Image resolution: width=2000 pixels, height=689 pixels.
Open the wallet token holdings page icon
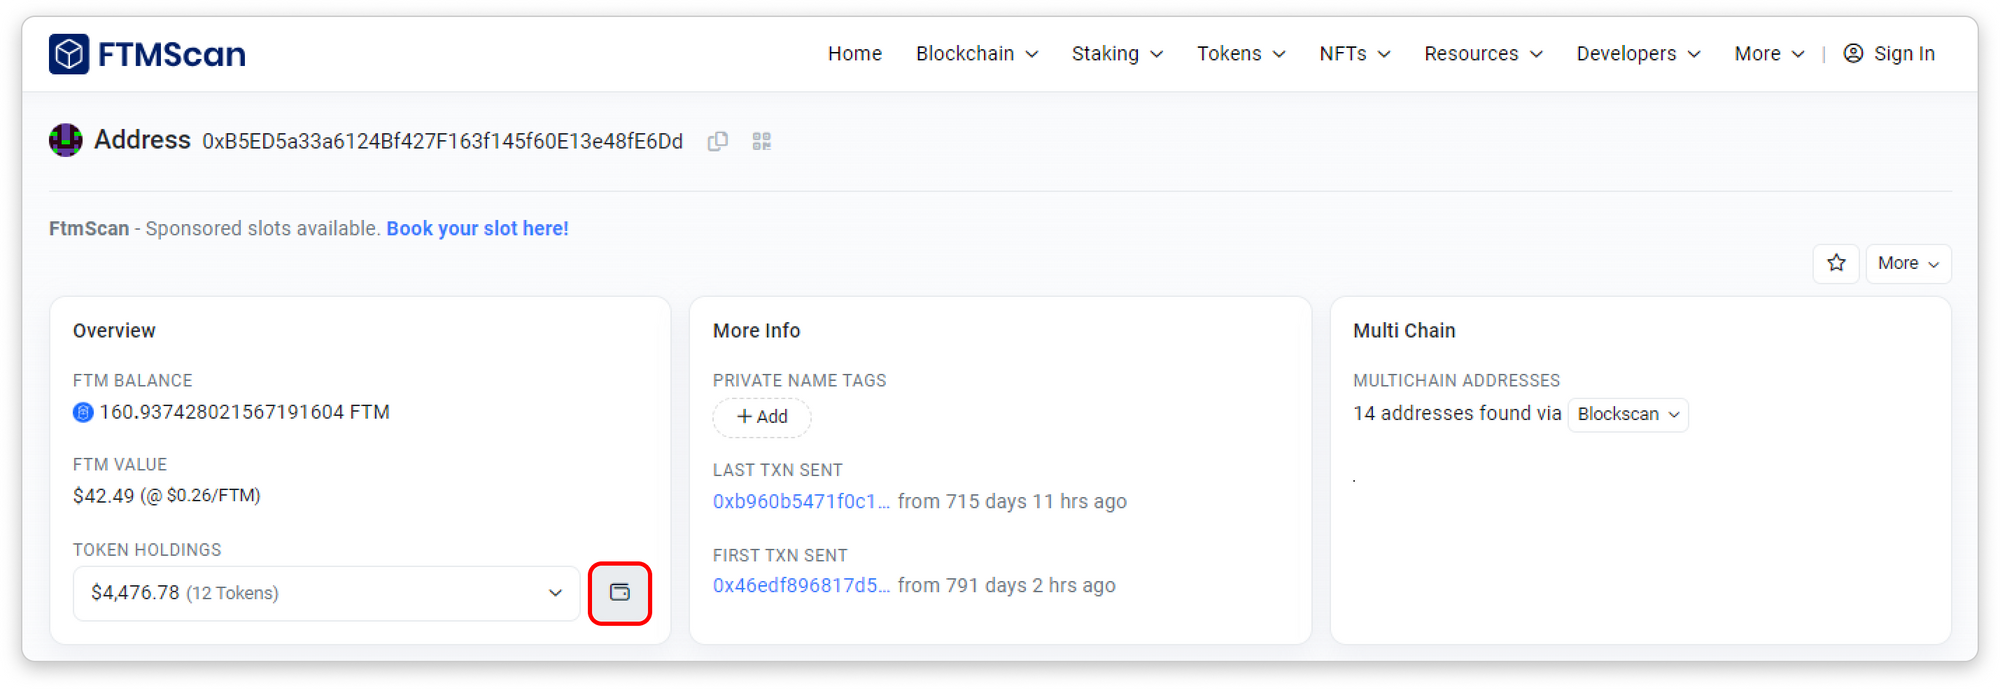coord(620,593)
